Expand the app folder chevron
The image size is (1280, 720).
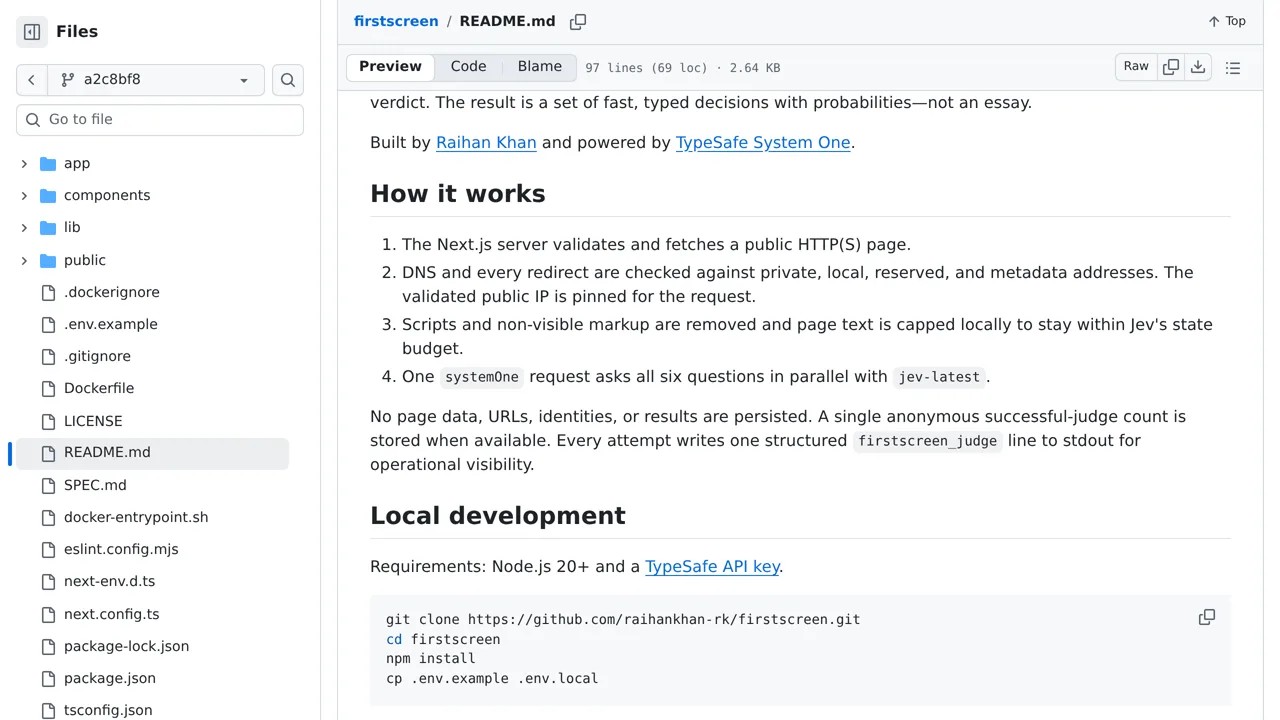(x=24, y=163)
